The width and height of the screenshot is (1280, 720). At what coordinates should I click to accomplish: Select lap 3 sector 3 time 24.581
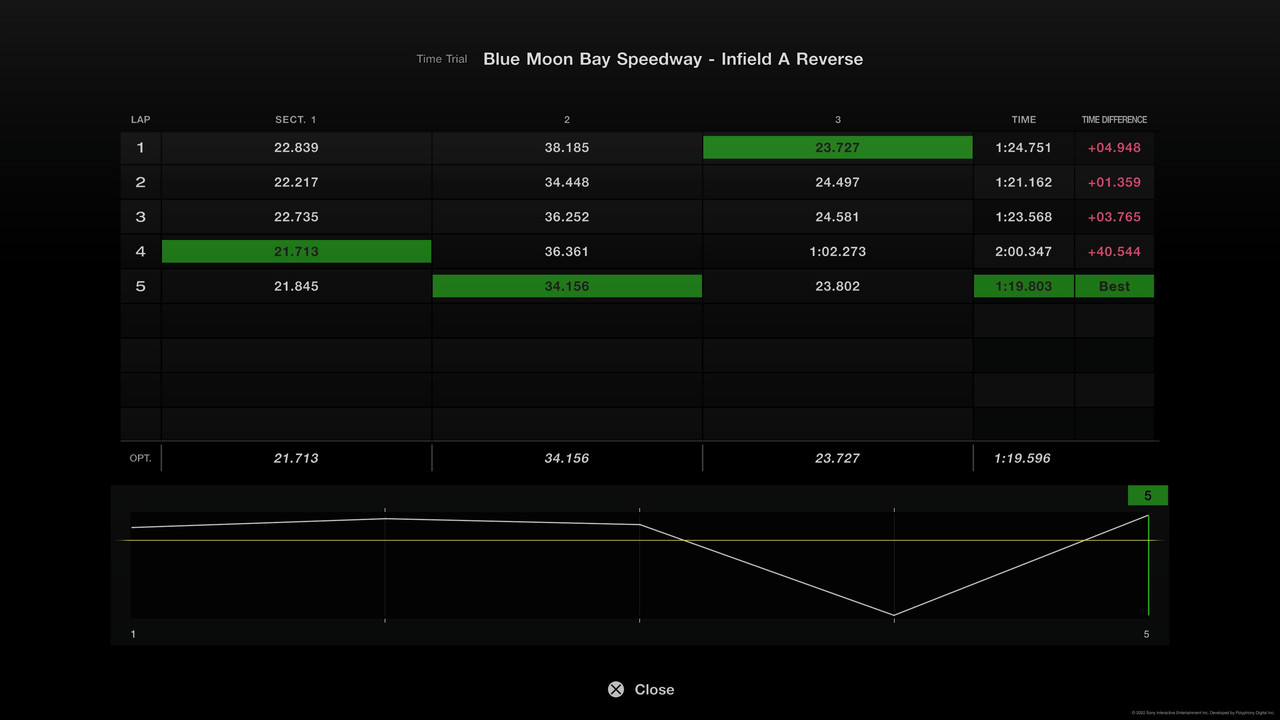point(838,217)
